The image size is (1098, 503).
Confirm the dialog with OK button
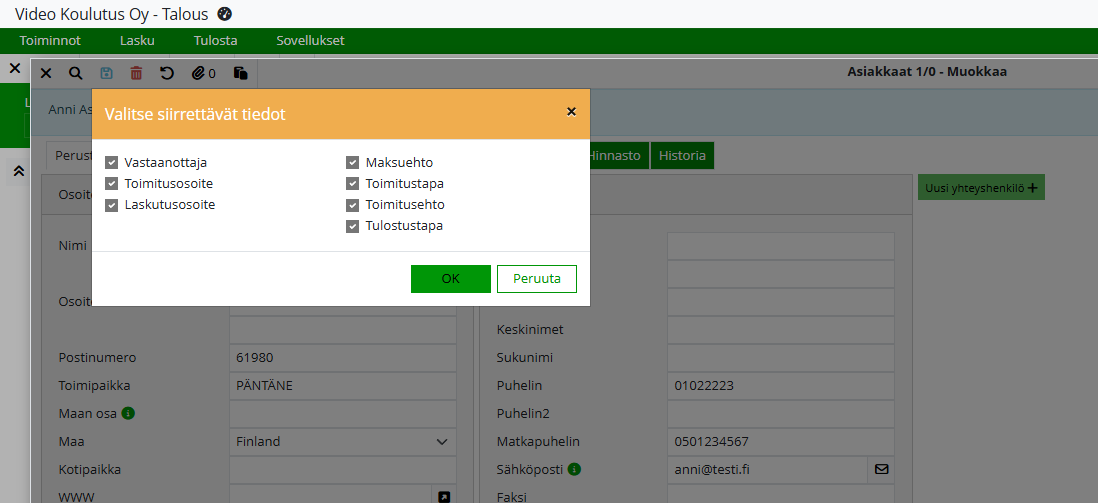pyautogui.click(x=450, y=279)
